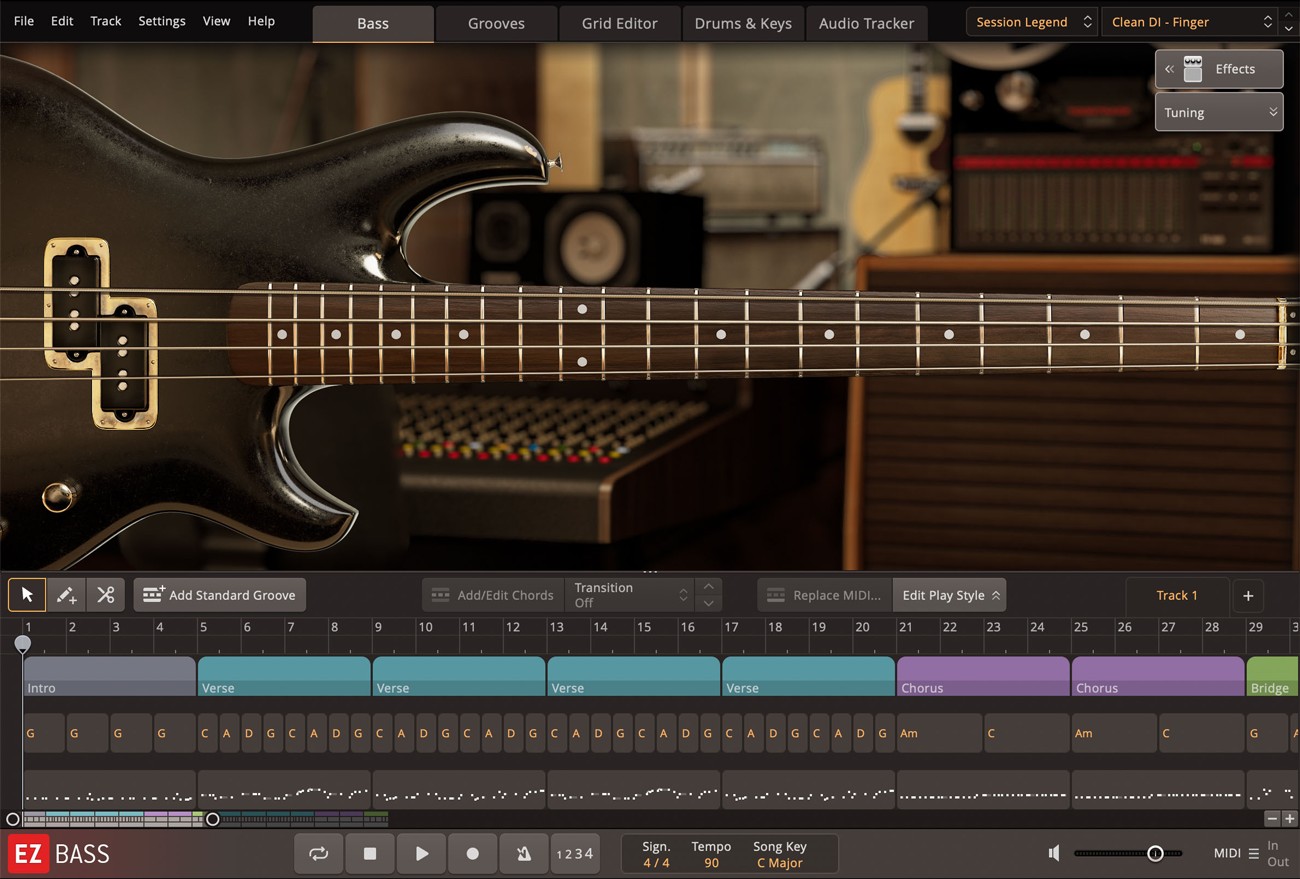Click the Record button
This screenshot has width=1300, height=879.
tap(473, 853)
